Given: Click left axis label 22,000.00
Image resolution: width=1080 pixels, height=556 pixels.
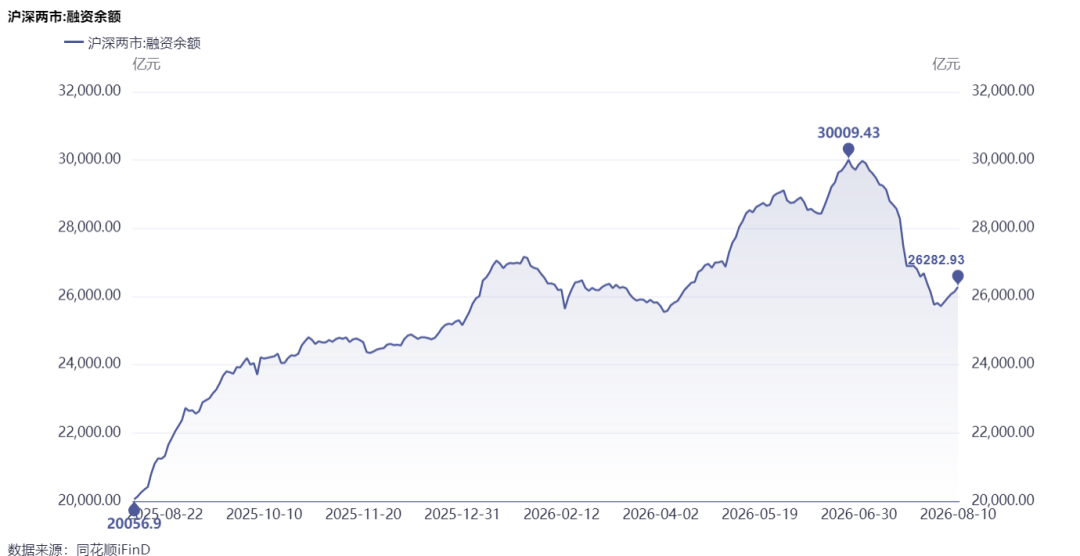Looking at the screenshot, I should pyautogui.click(x=91, y=432).
